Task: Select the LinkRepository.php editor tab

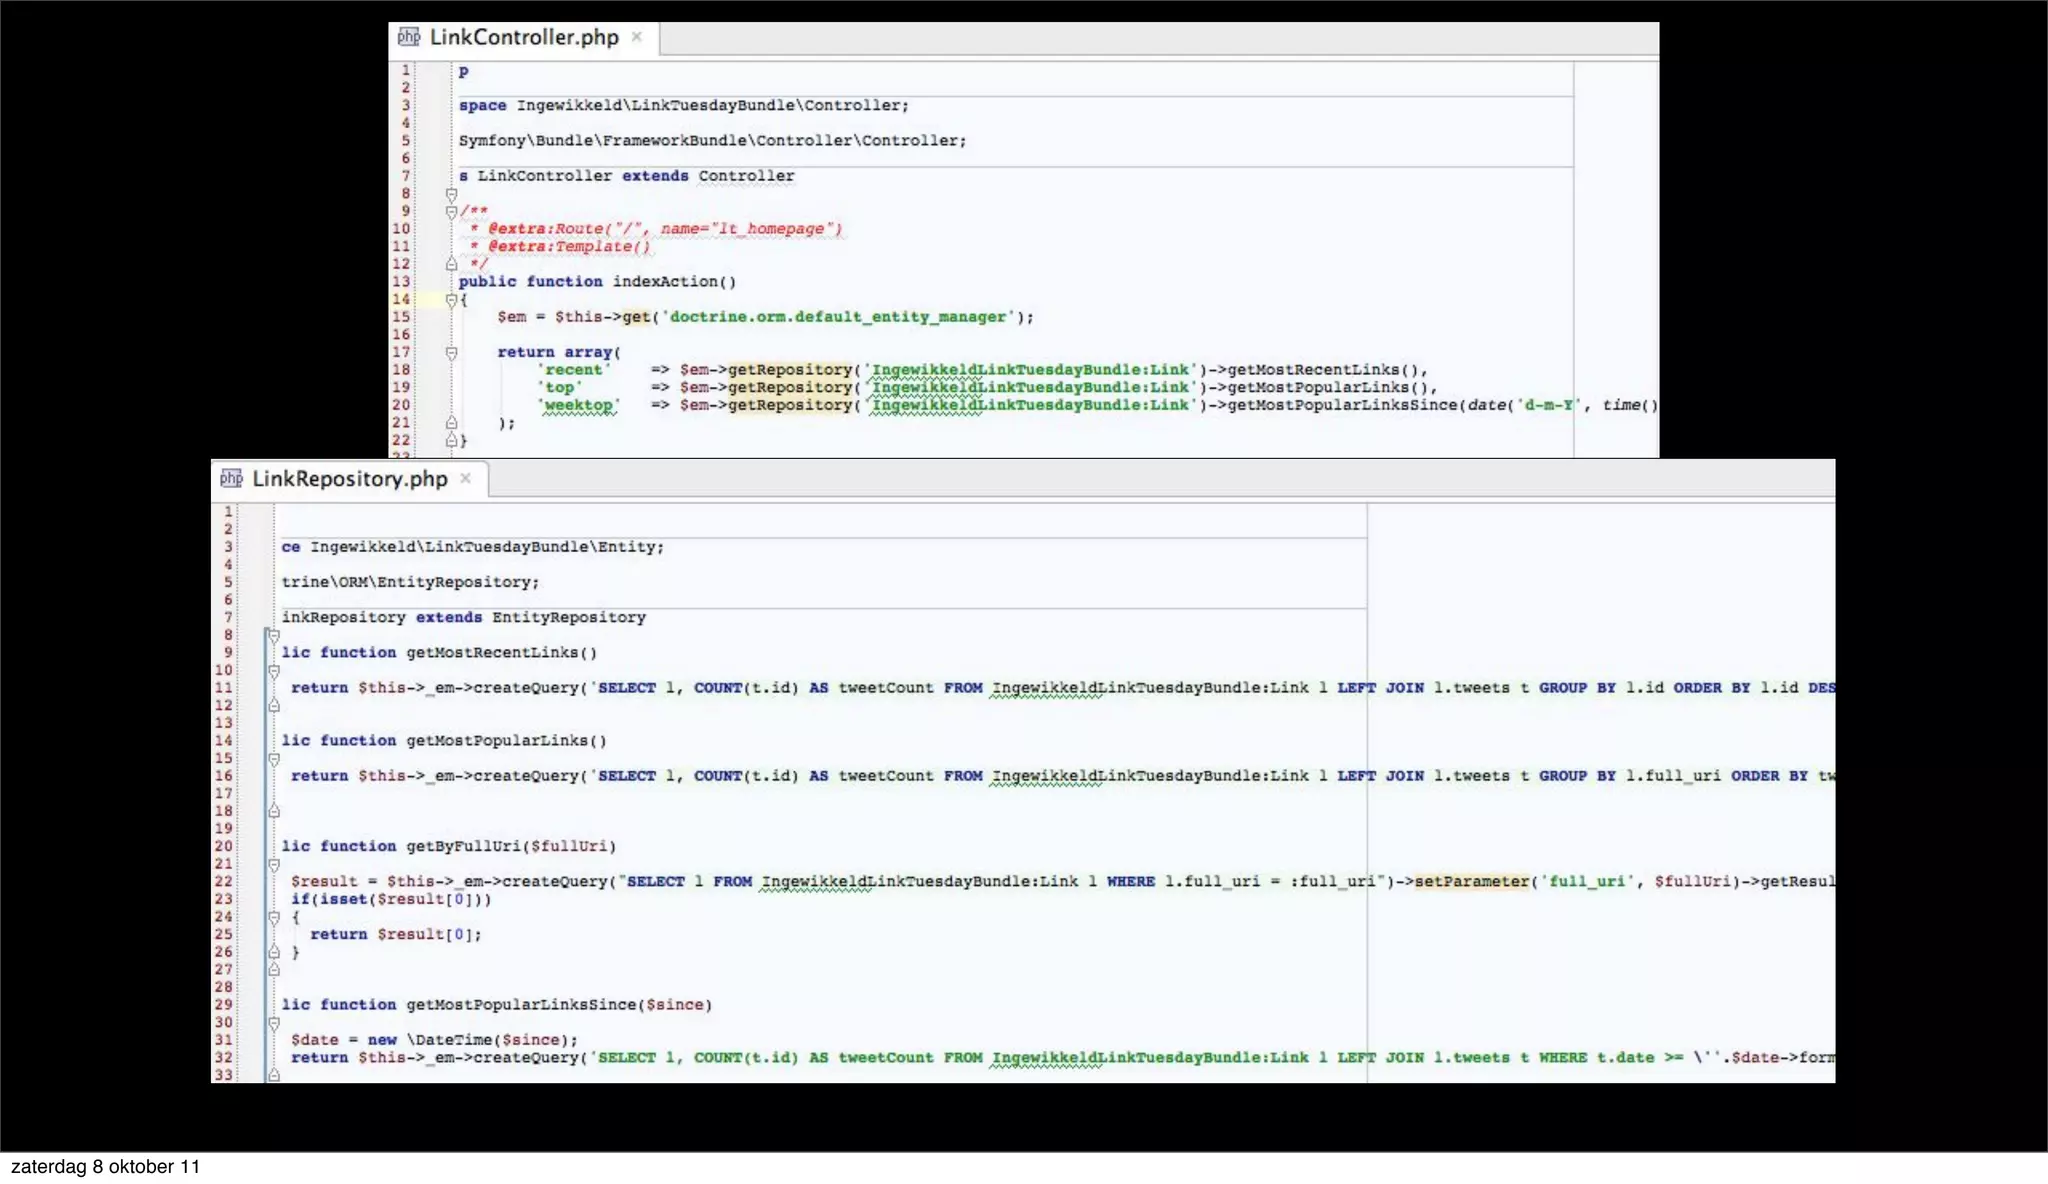Action: tap(349, 479)
